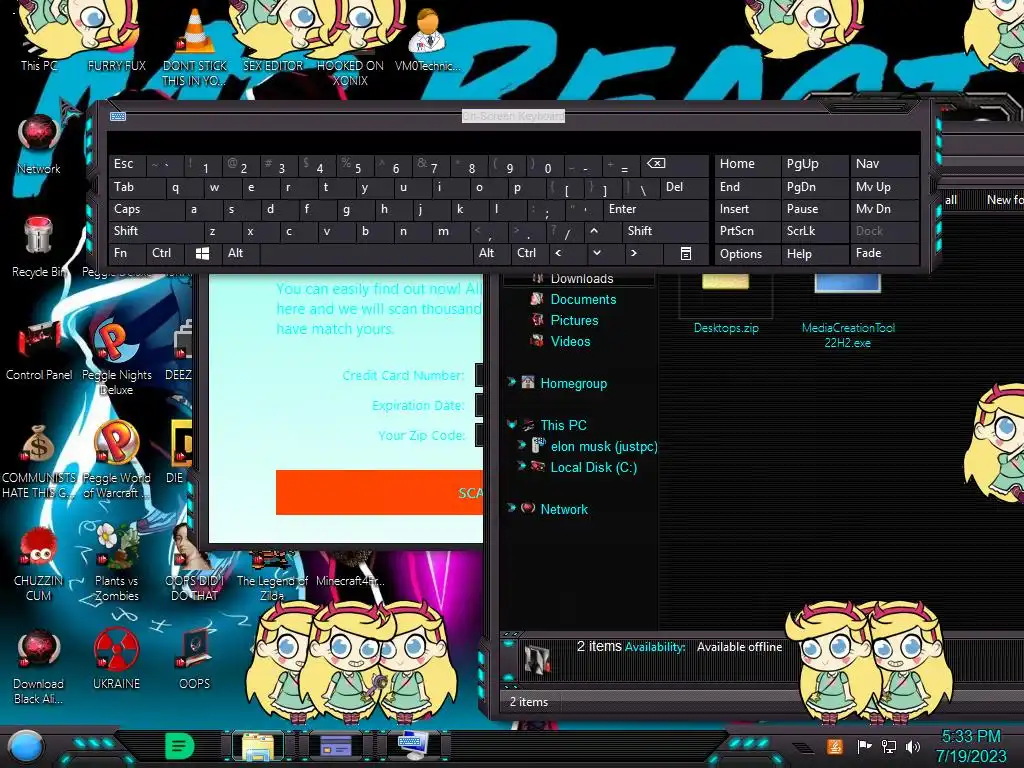Open the green Spotify-like taskbar icon

pyautogui.click(x=180, y=746)
